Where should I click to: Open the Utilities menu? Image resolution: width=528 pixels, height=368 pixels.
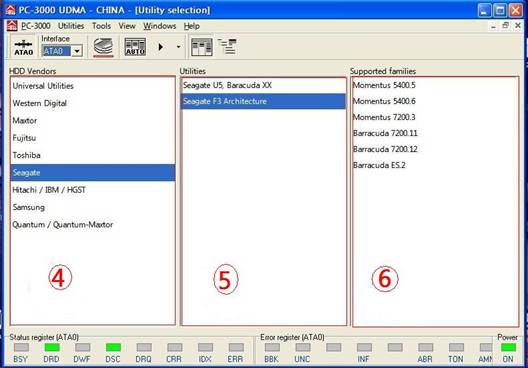(x=71, y=26)
